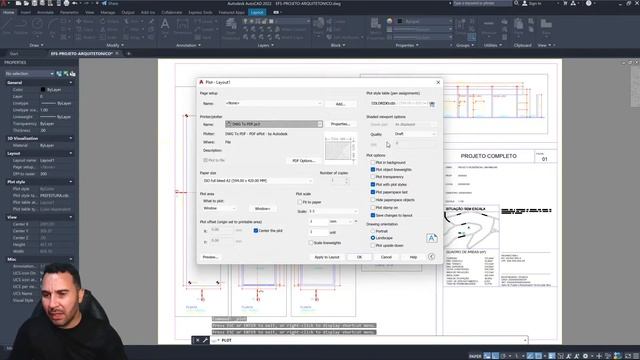Screen dimensions: 640x360
Task: Enable Fit to paper checkbox
Action: pyautogui.click(x=300, y=202)
